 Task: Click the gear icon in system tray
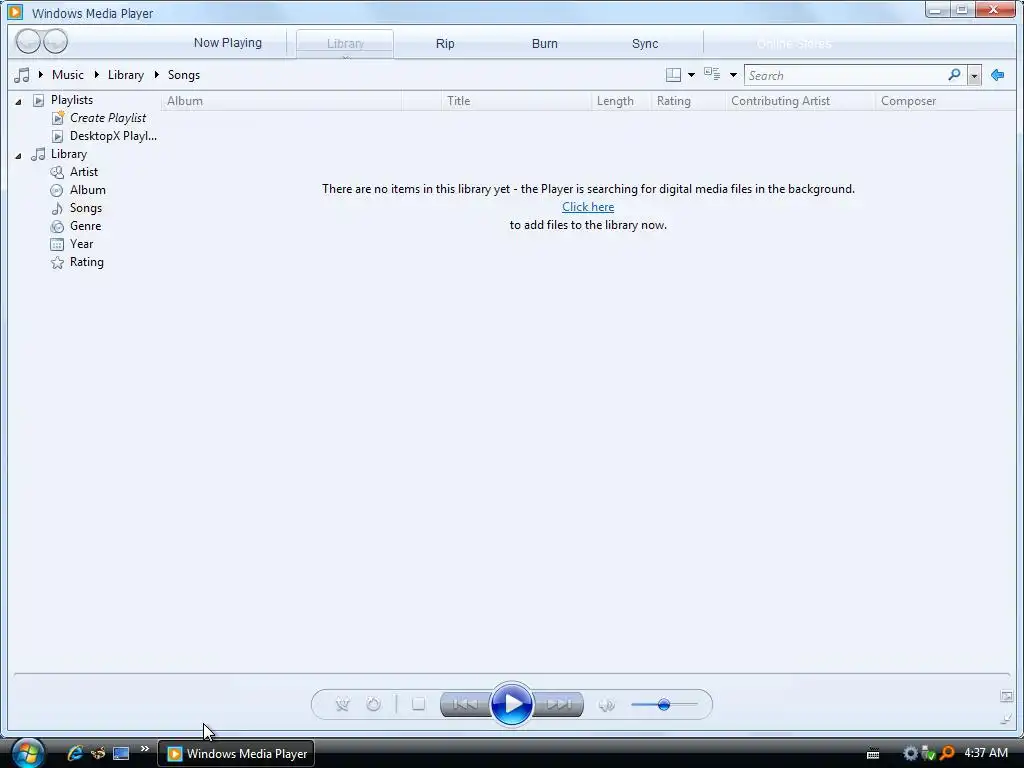coord(910,753)
